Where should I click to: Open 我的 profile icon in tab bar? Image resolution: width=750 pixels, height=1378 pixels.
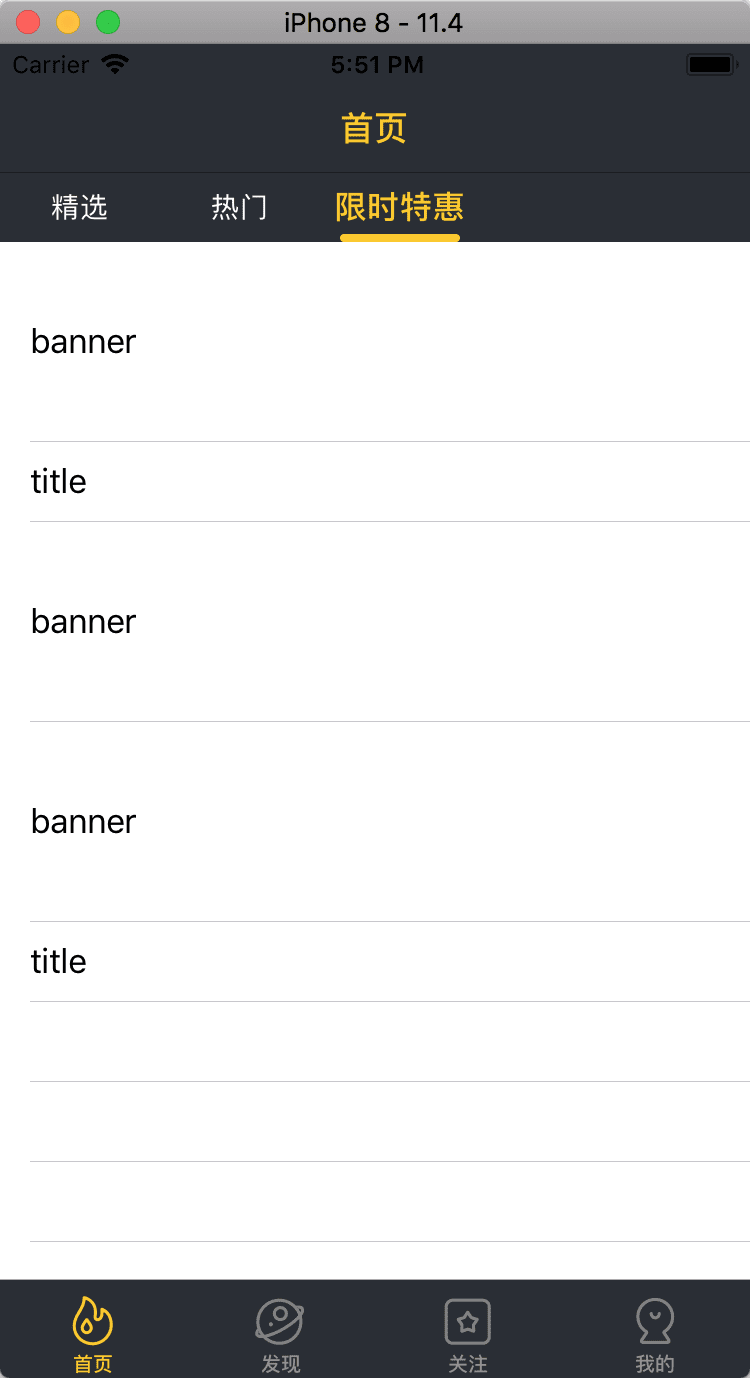pos(655,1322)
